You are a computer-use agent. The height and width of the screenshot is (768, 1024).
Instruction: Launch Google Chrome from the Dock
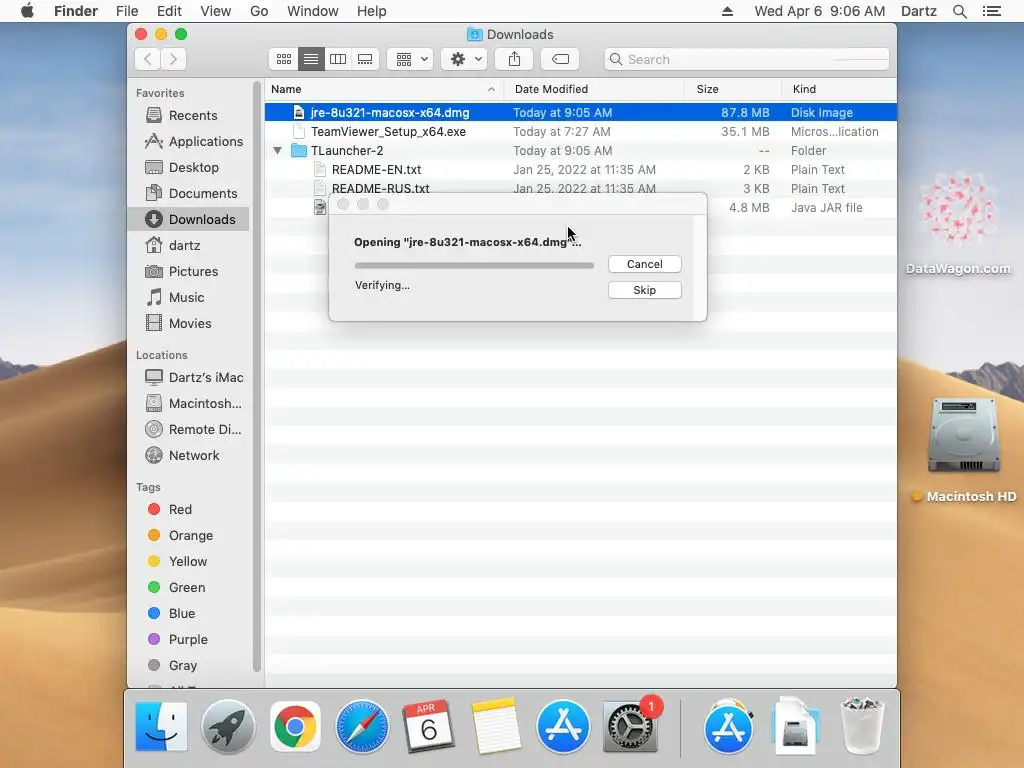tap(295, 726)
